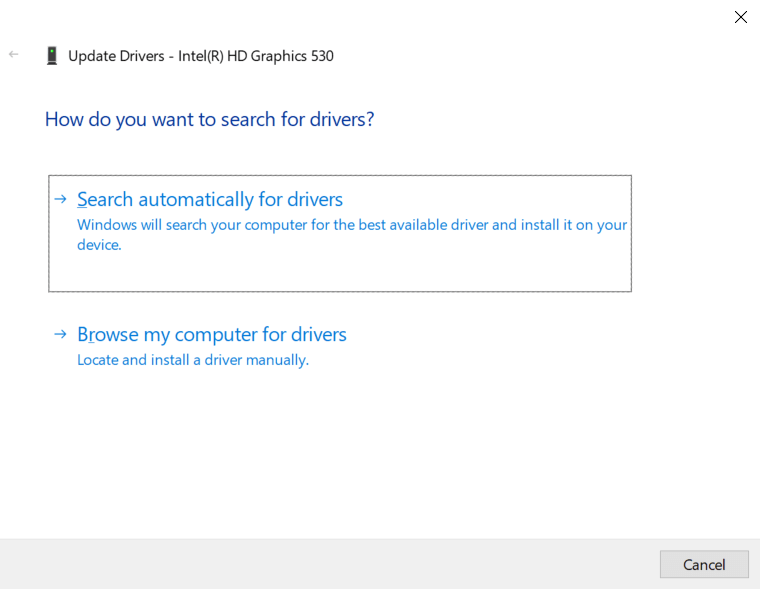
Task: Select Browse my computer for drivers
Action: point(212,334)
